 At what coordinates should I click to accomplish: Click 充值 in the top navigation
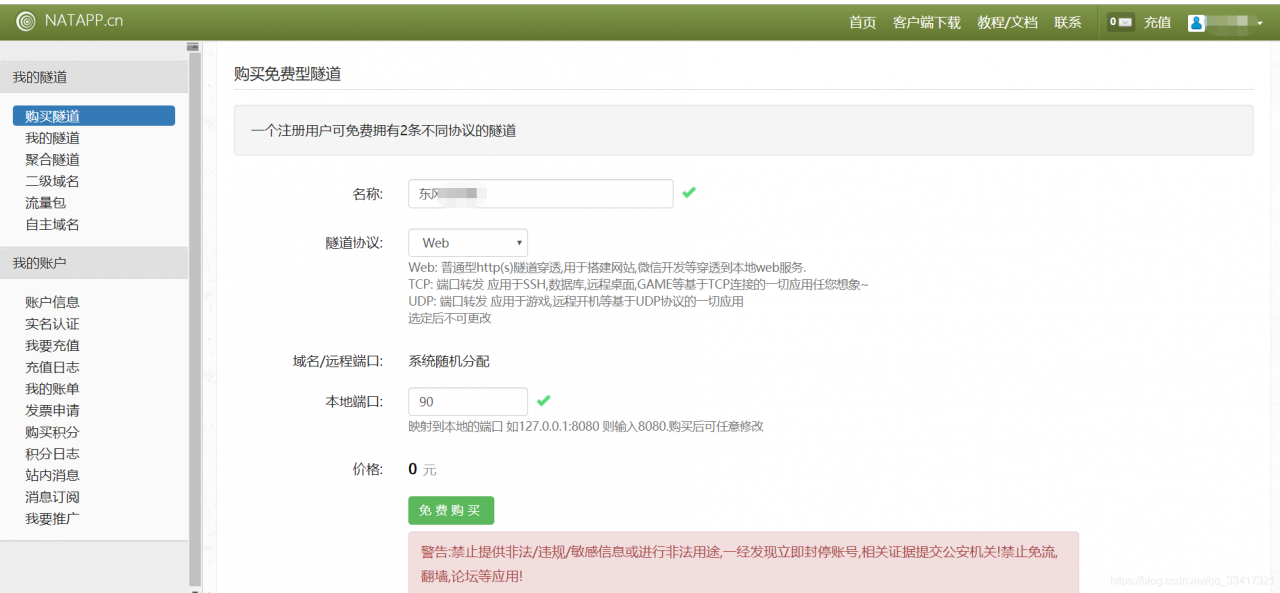tap(1157, 22)
